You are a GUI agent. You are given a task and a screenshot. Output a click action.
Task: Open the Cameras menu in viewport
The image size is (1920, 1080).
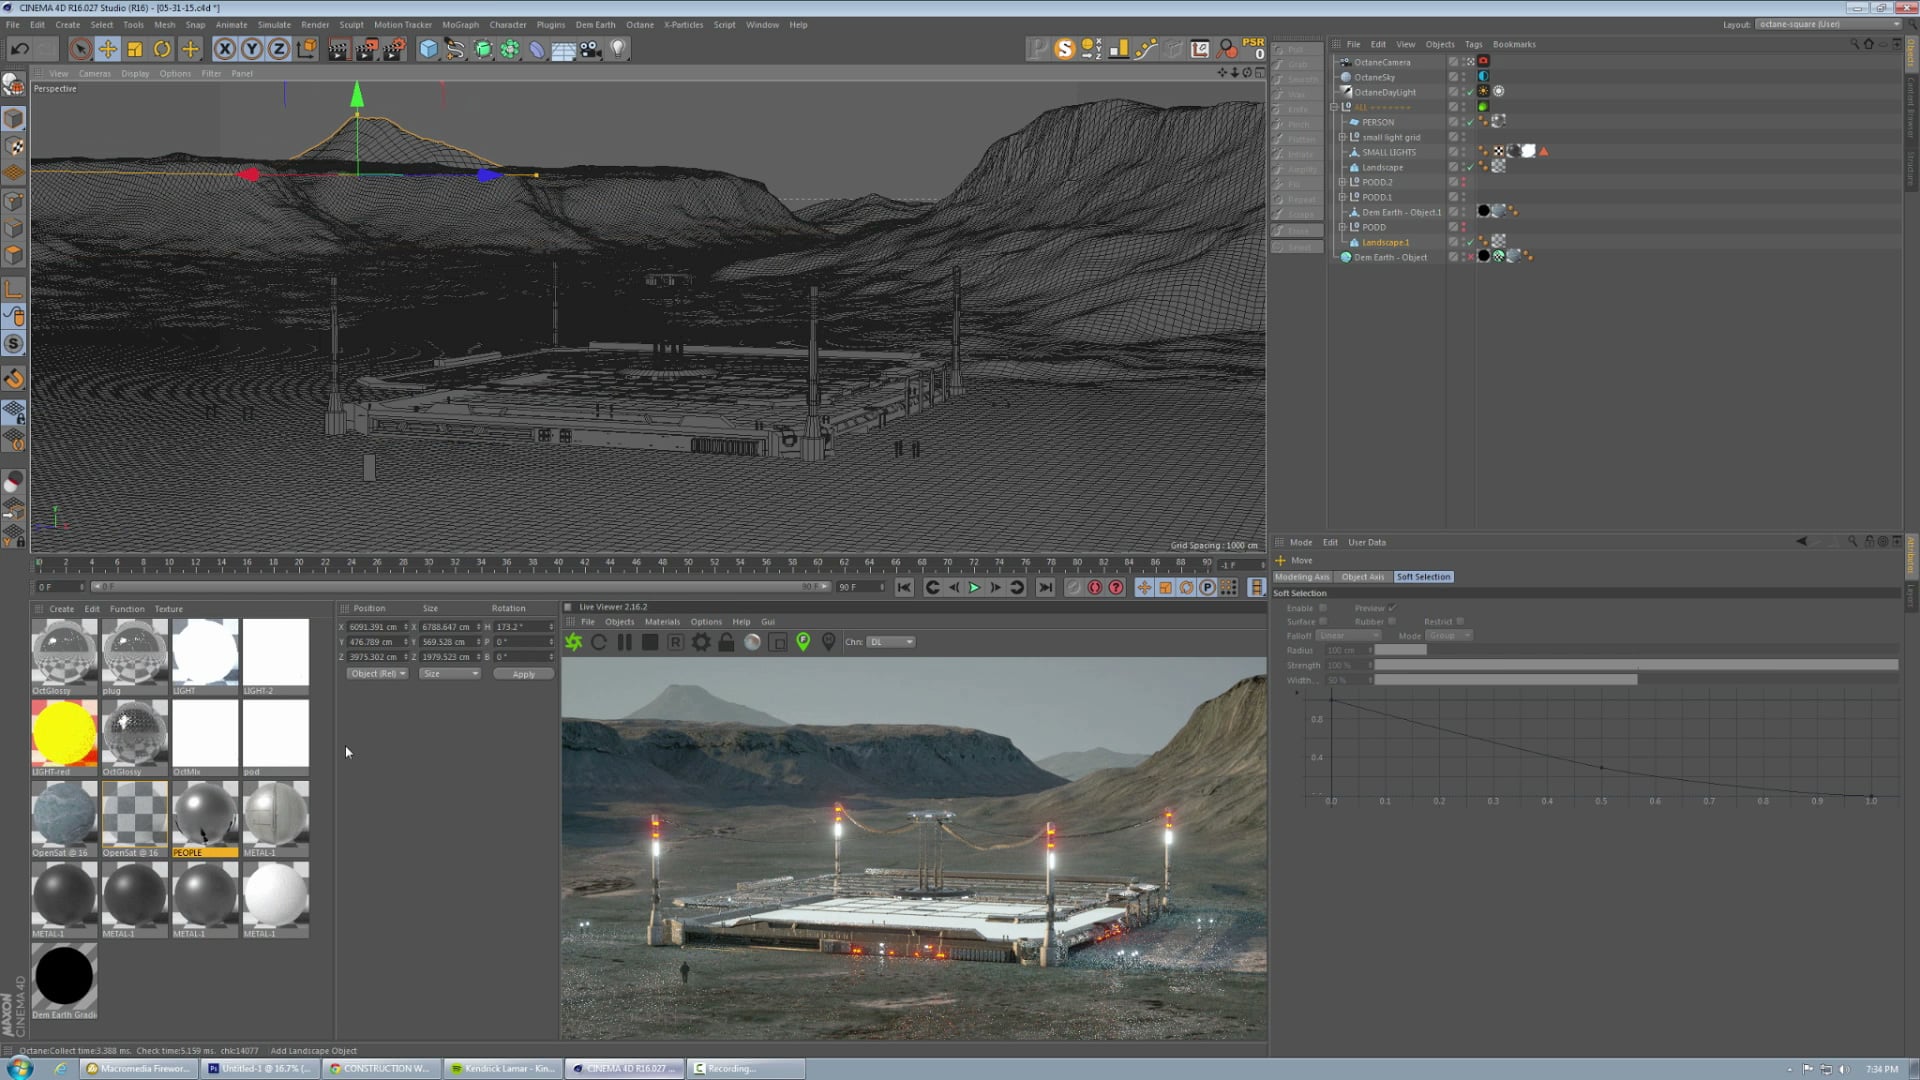pos(95,74)
